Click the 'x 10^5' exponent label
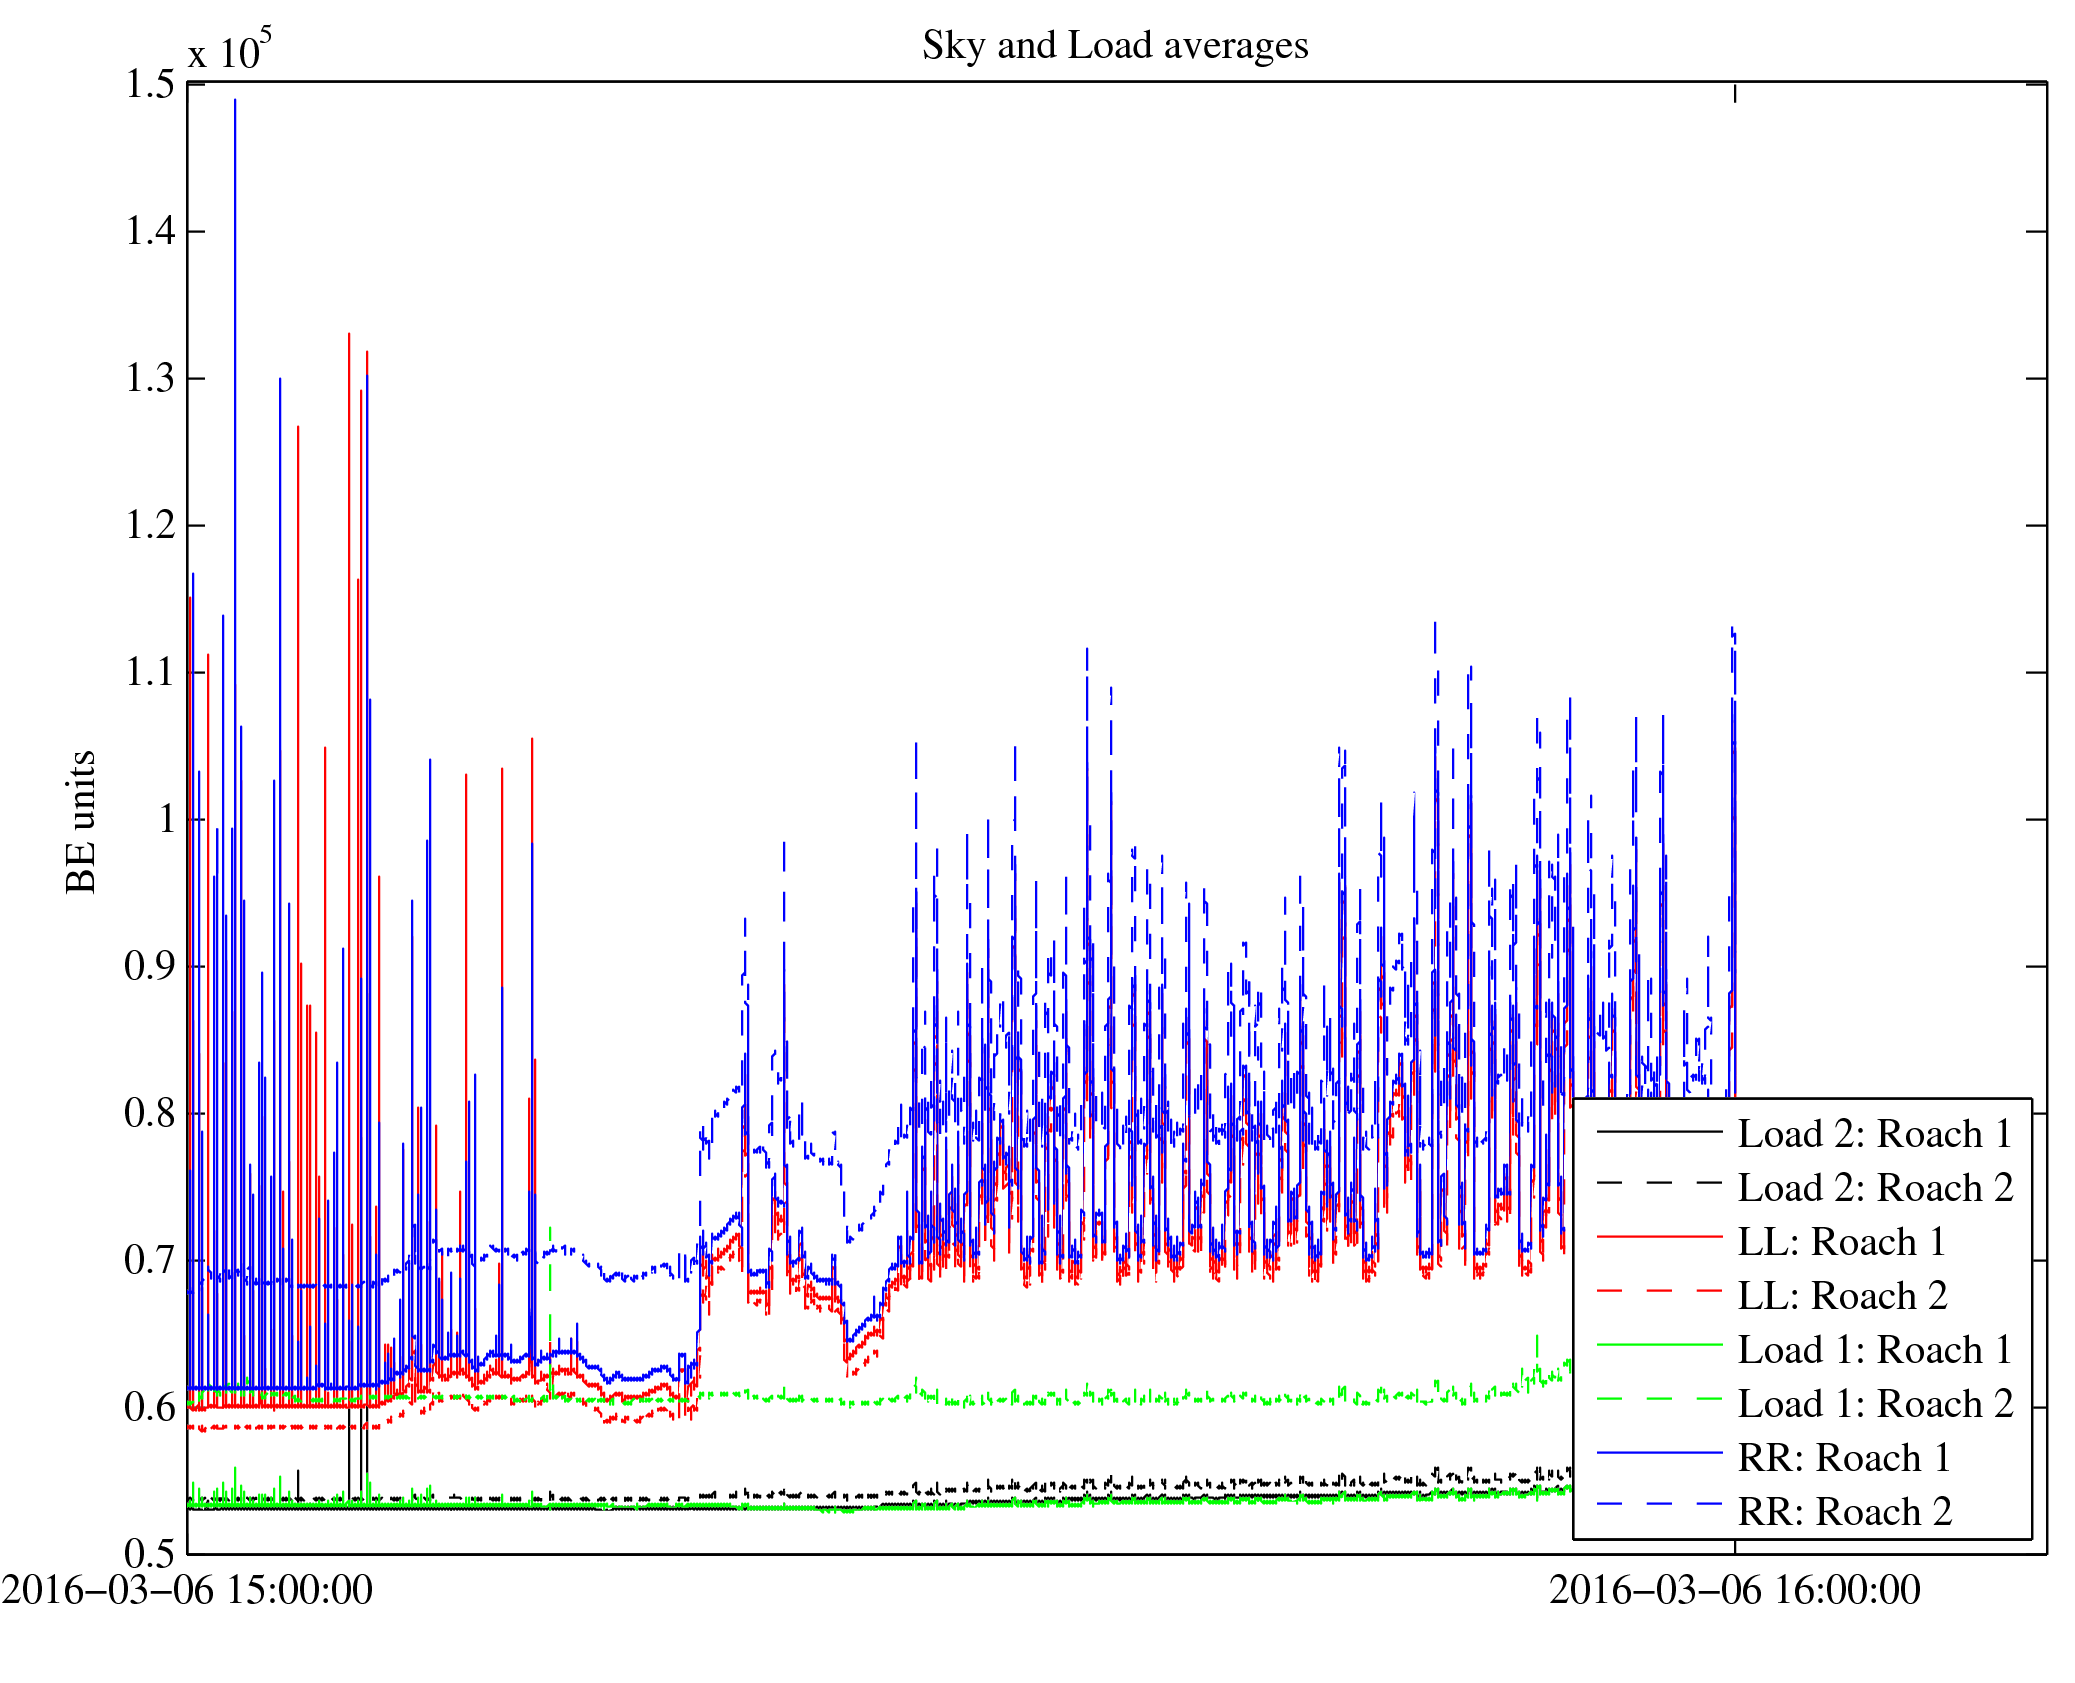 (x=230, y=50)
